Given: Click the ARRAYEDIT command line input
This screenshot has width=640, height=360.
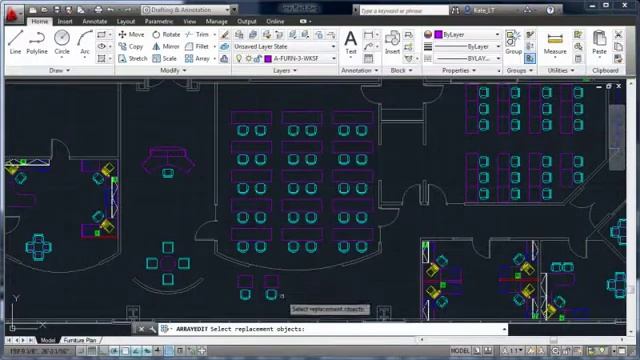Looking at the screenshot, I should tap(333, 329).
